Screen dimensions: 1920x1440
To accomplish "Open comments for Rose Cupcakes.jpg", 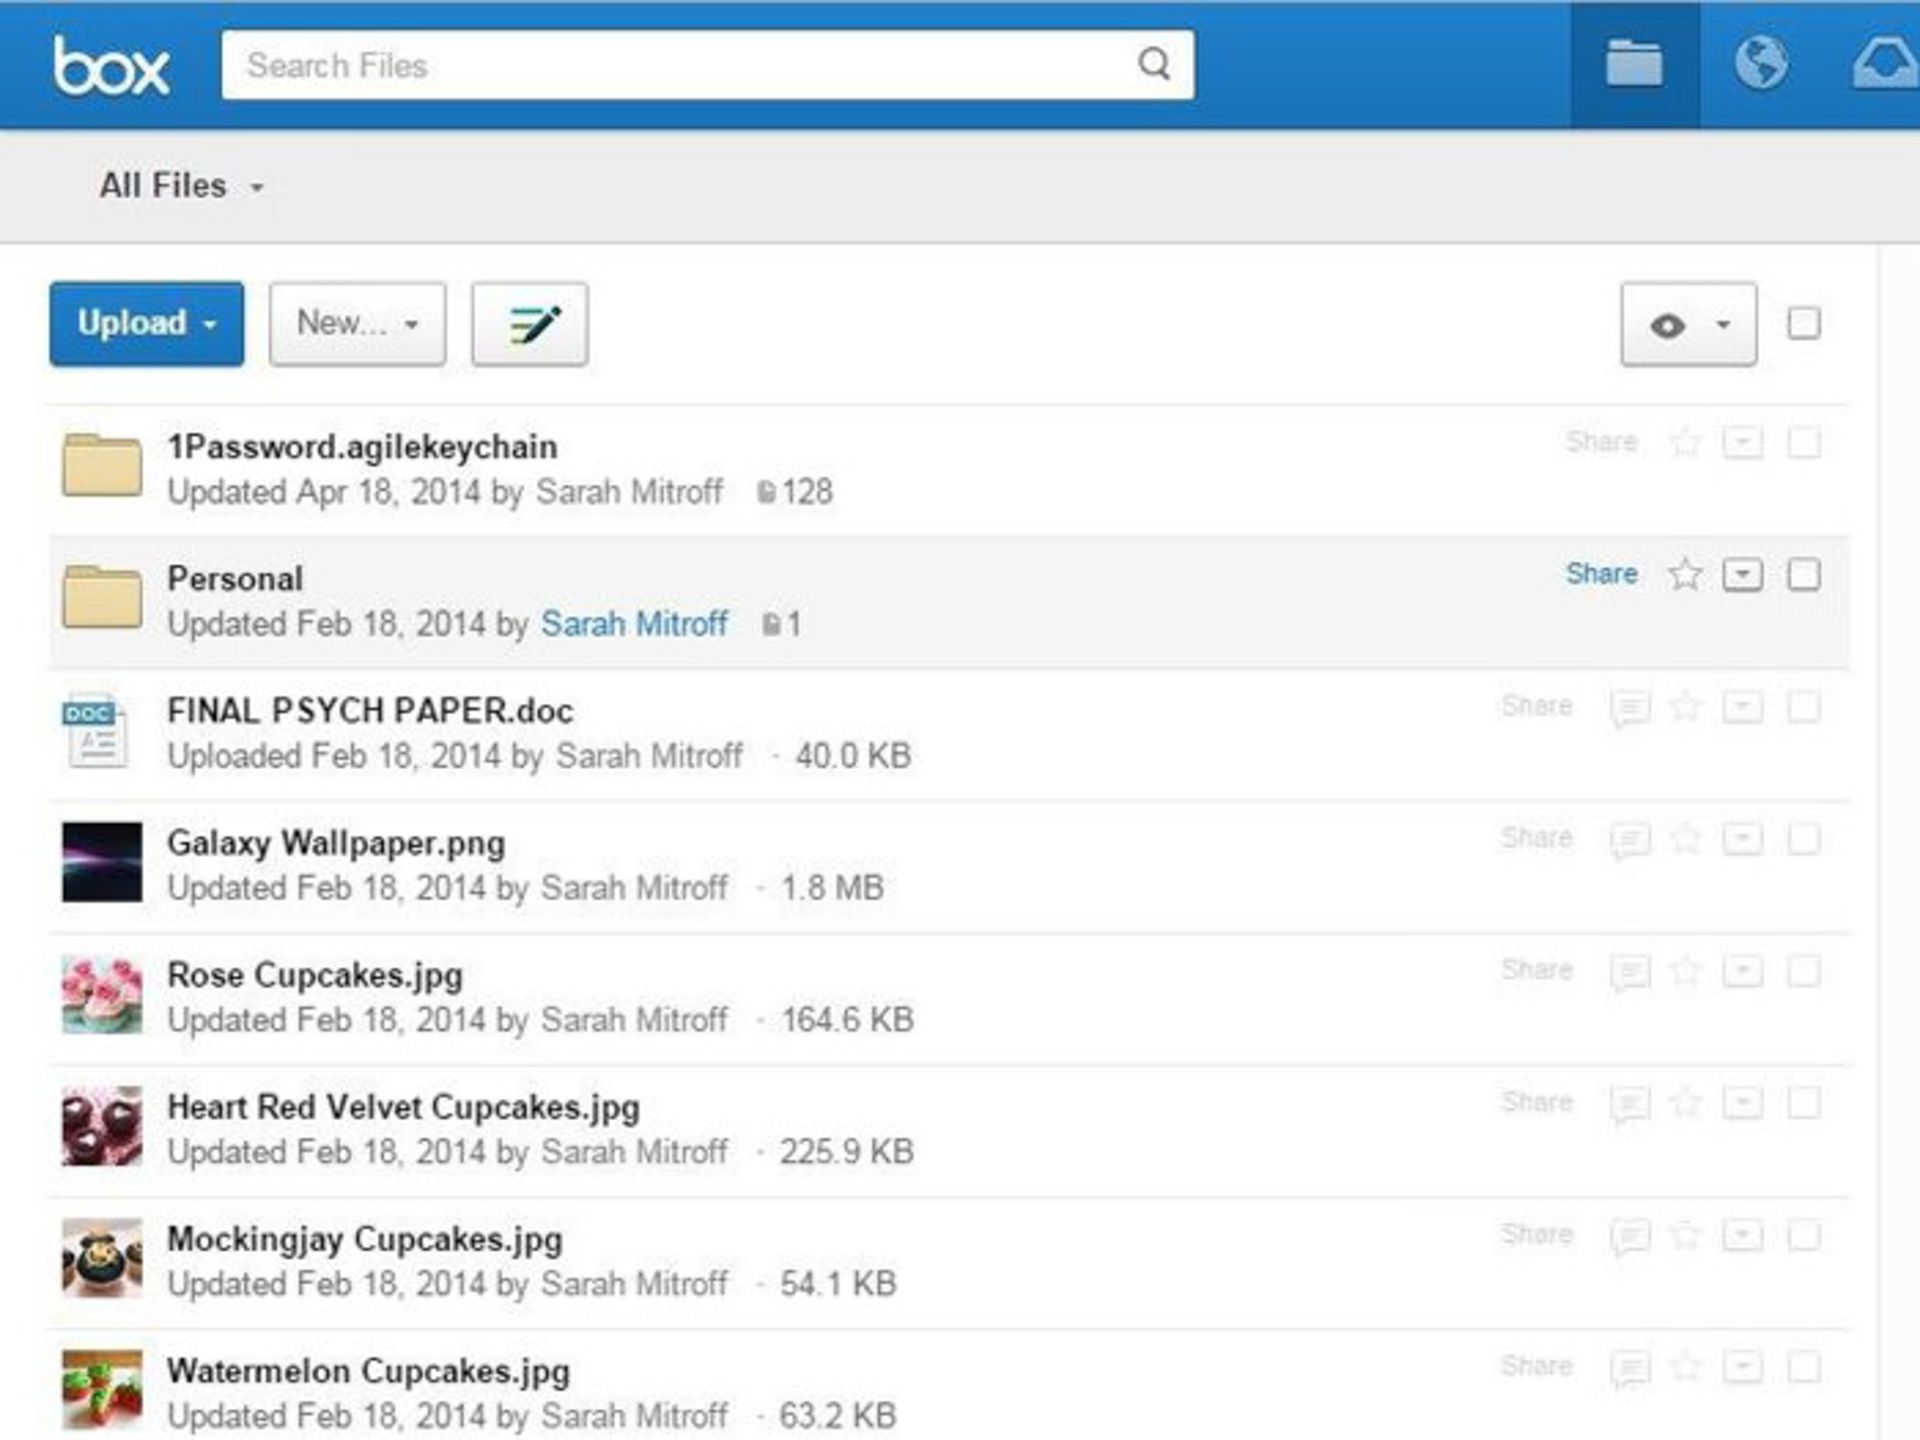I will 1629,972.
